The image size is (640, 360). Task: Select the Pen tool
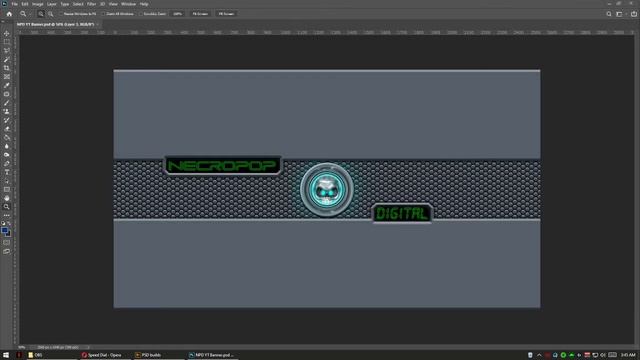[x=7, y=164]
